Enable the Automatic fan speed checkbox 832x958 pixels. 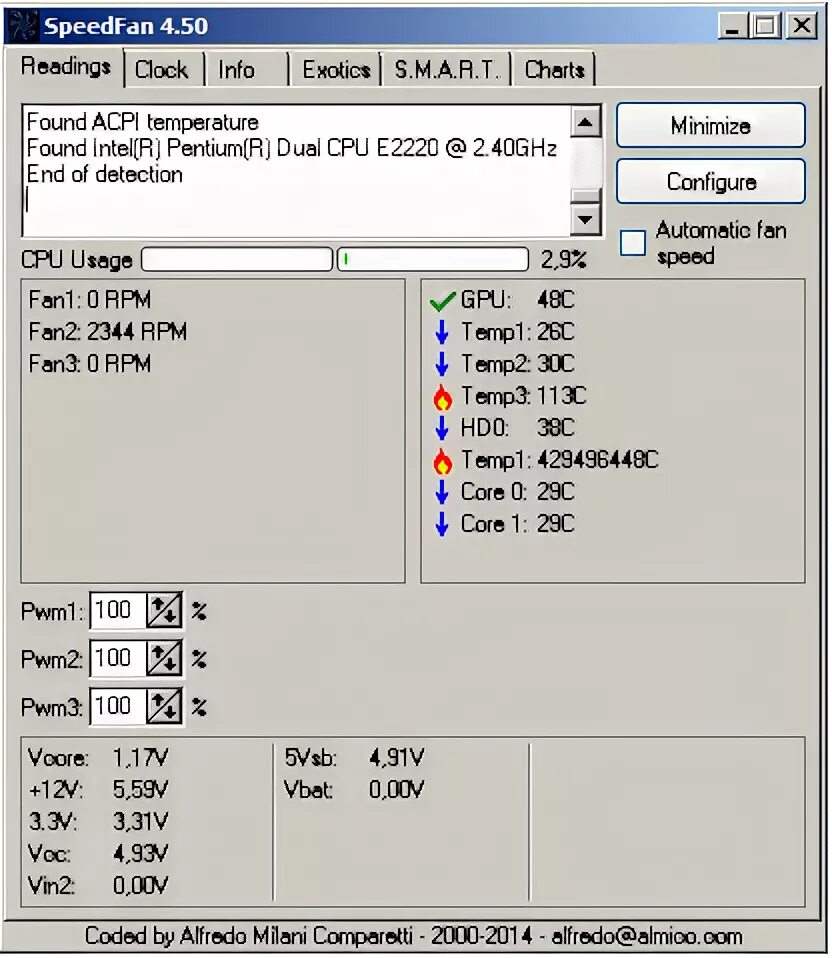coord(633,243)
